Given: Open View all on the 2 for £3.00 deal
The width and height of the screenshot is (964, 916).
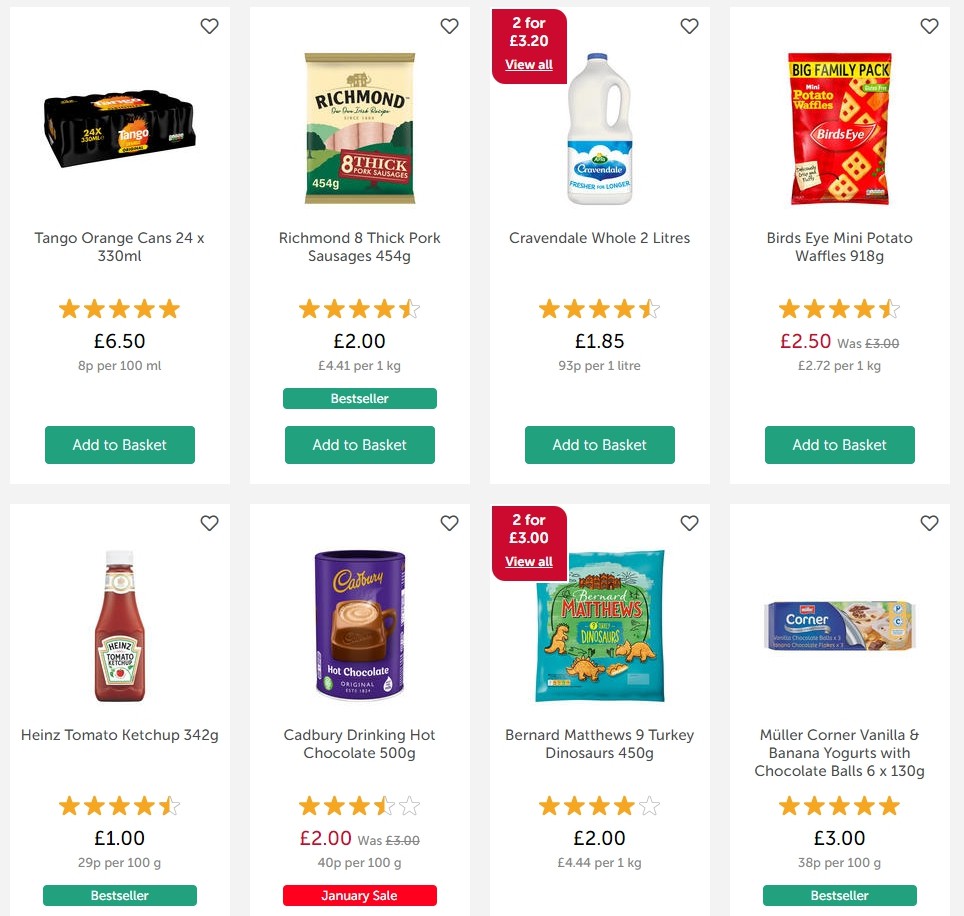Looking at the screenshot, I should coord(528,561).
